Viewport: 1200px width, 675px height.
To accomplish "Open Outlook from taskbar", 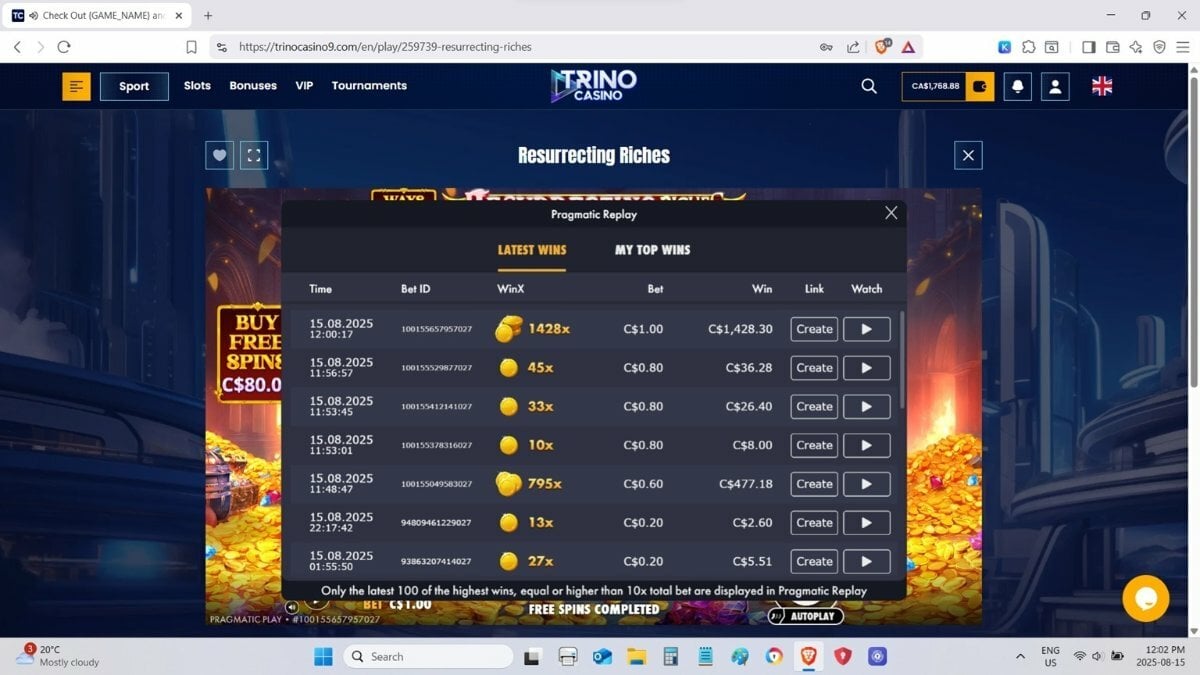I will tap(602, 657).
